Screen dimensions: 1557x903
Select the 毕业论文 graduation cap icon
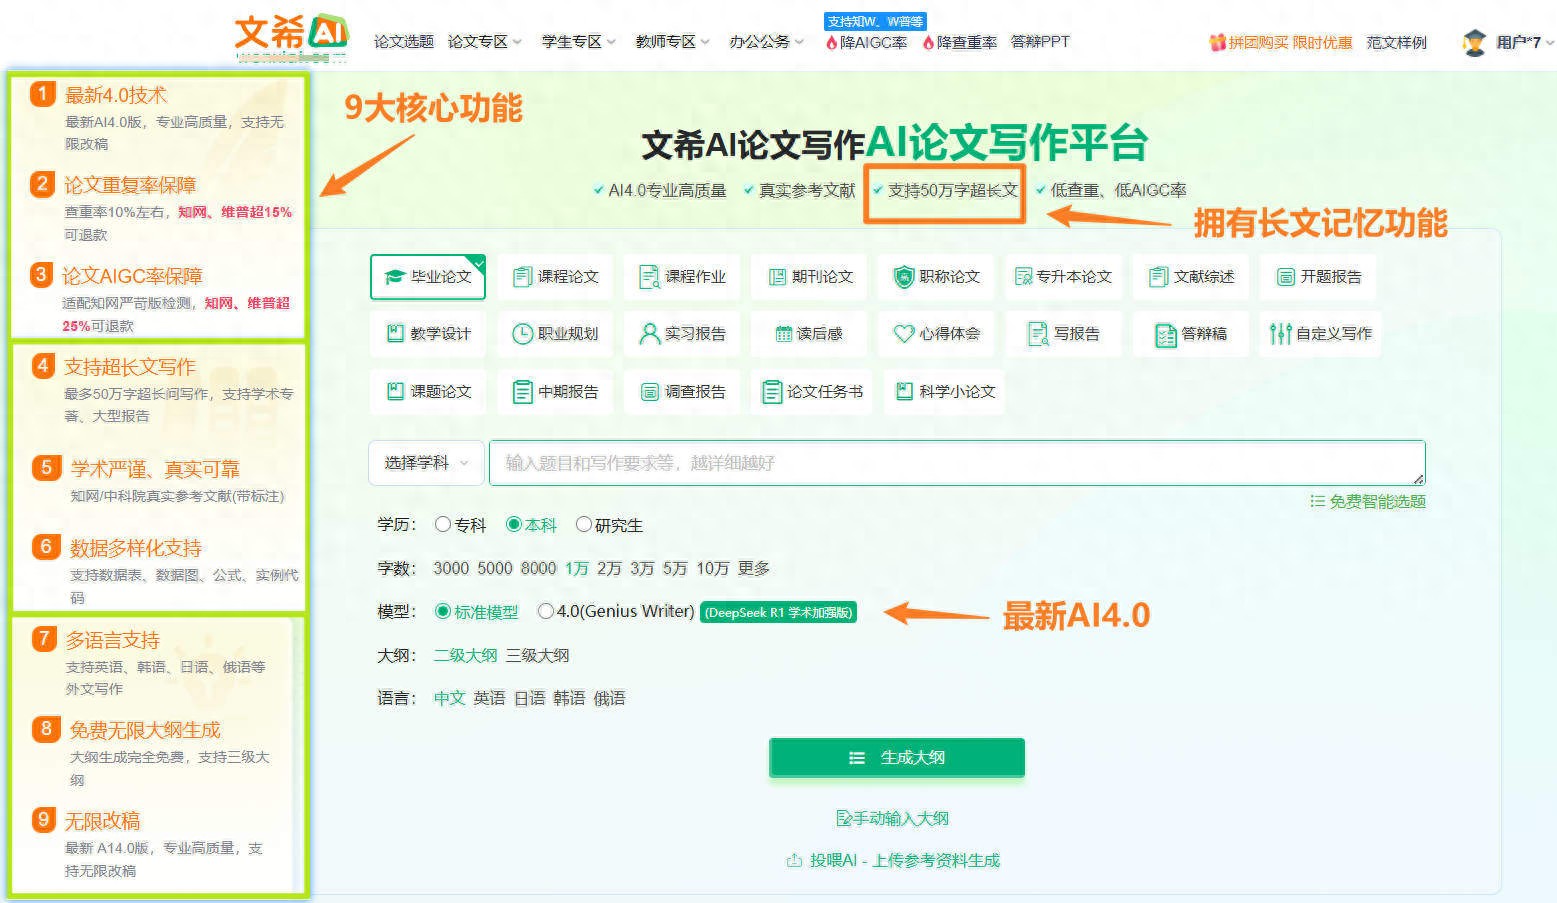click(x=395, y=277)
